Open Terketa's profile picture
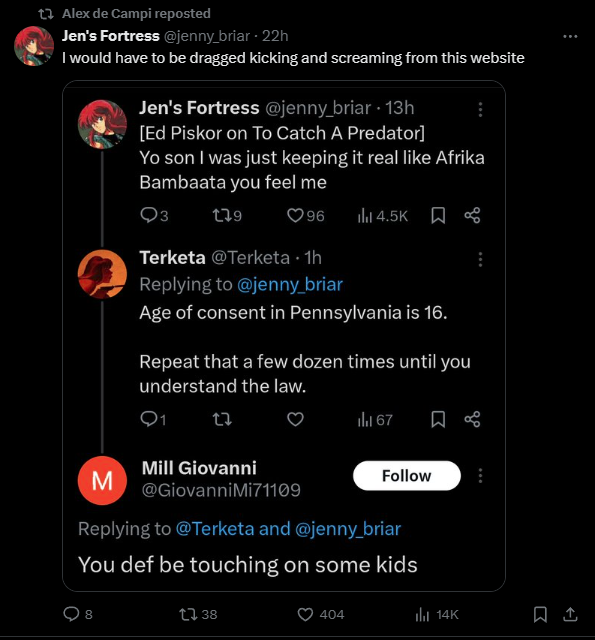This screenshot has width=595, height=640. pos(102,274)
